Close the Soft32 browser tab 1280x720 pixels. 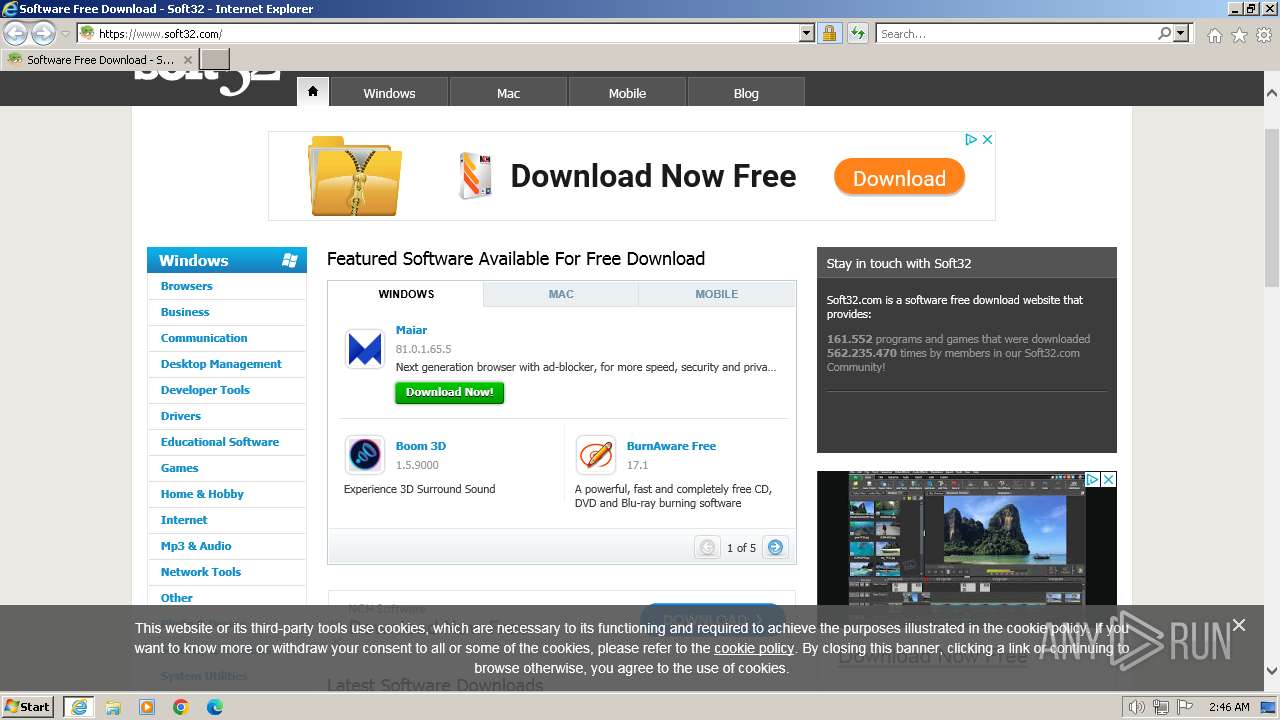(187, 60)
